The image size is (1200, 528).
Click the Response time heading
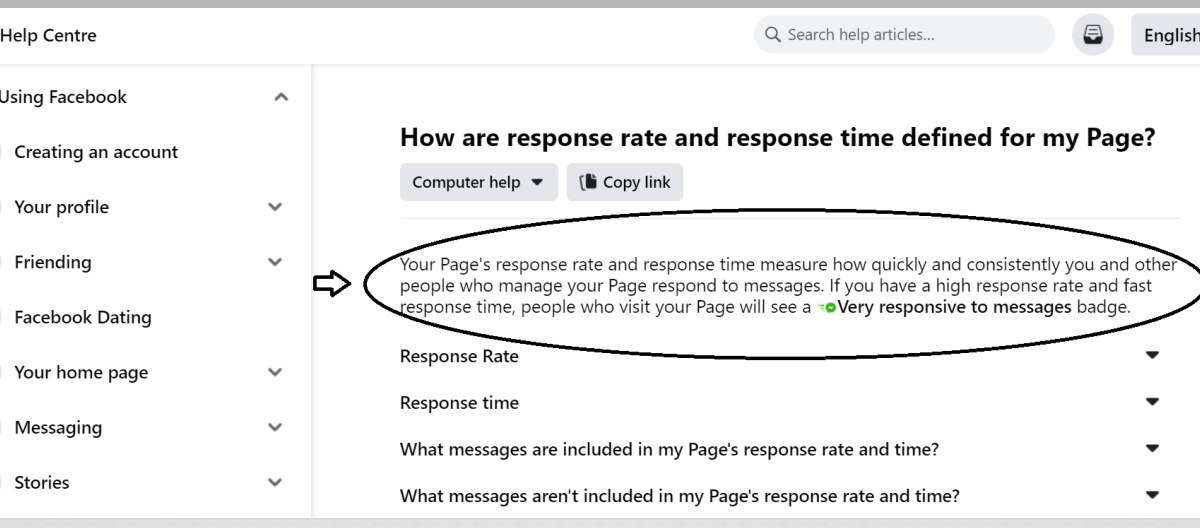pyautogui.click(x=459, y=403)
